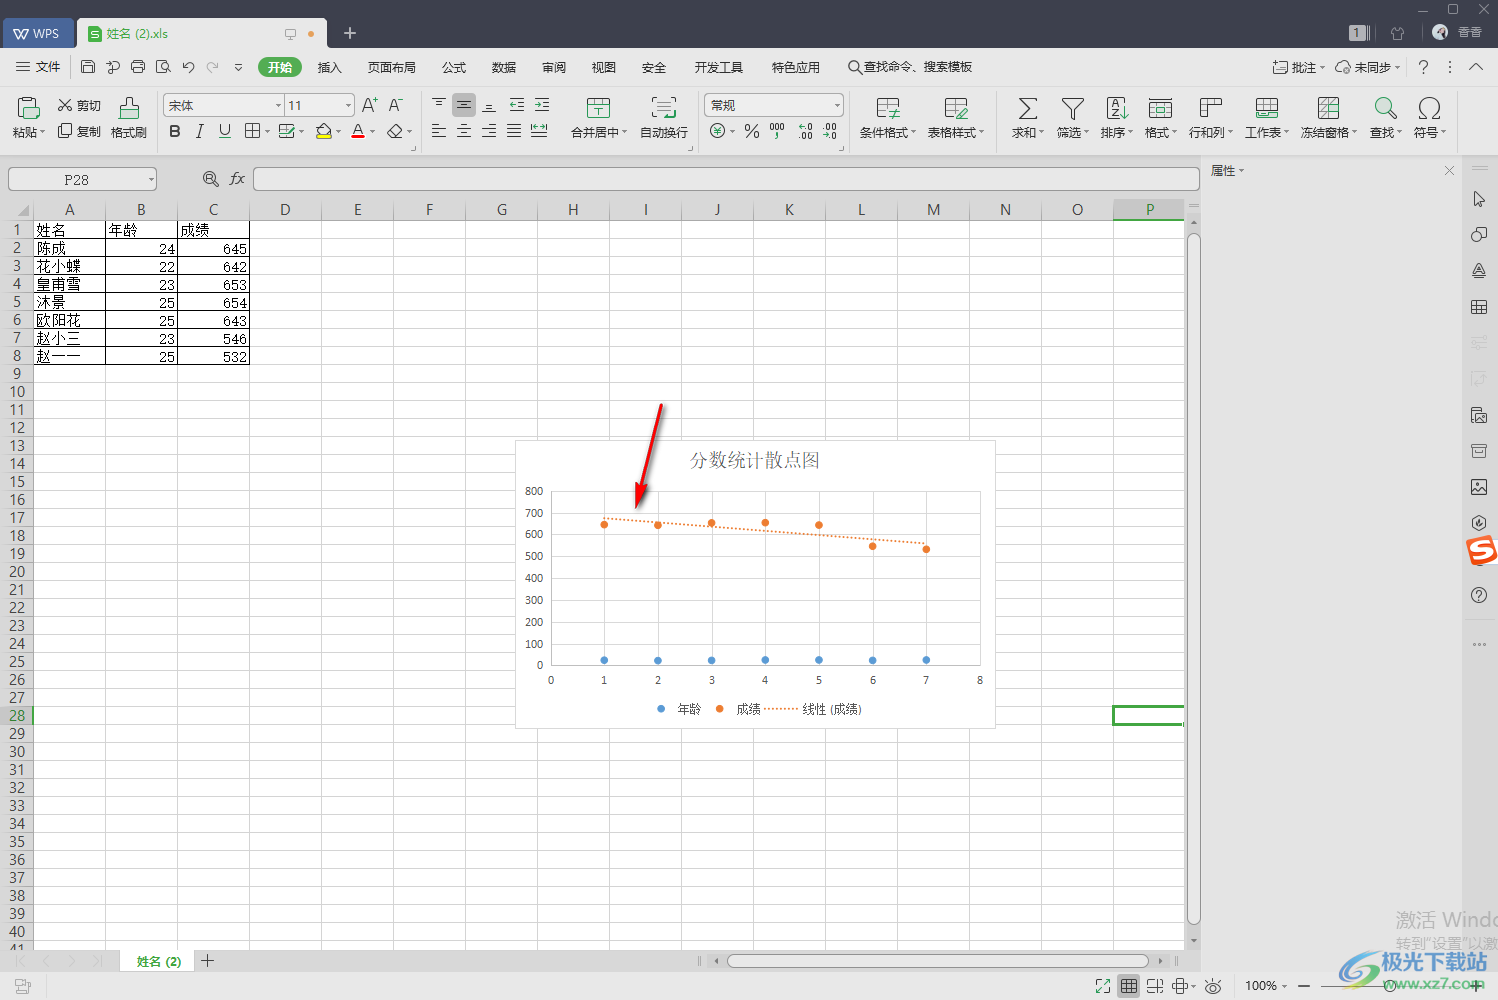Image resolution: width=1498 pixels, height=1000 pixels.
Task: Click the Copy (复制) button
Action: point(79,131)
